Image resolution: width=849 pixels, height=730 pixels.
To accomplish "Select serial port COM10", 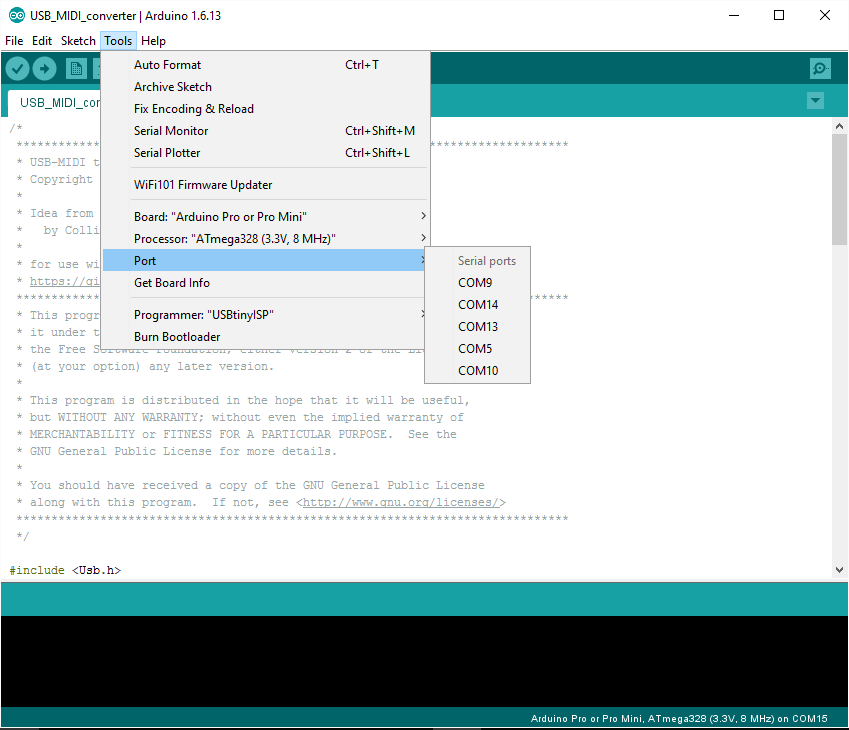I will point(478,371).
